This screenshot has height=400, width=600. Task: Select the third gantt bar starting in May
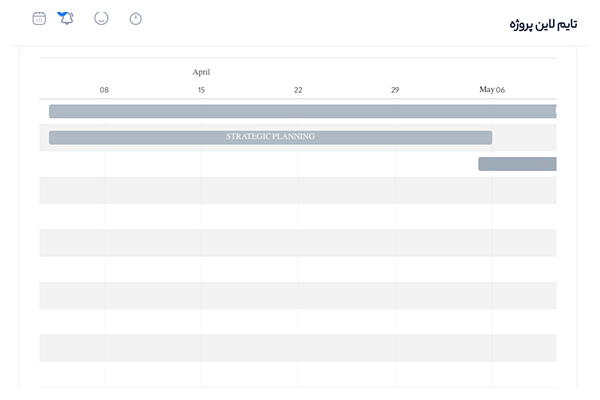click(x=516, y=164)
